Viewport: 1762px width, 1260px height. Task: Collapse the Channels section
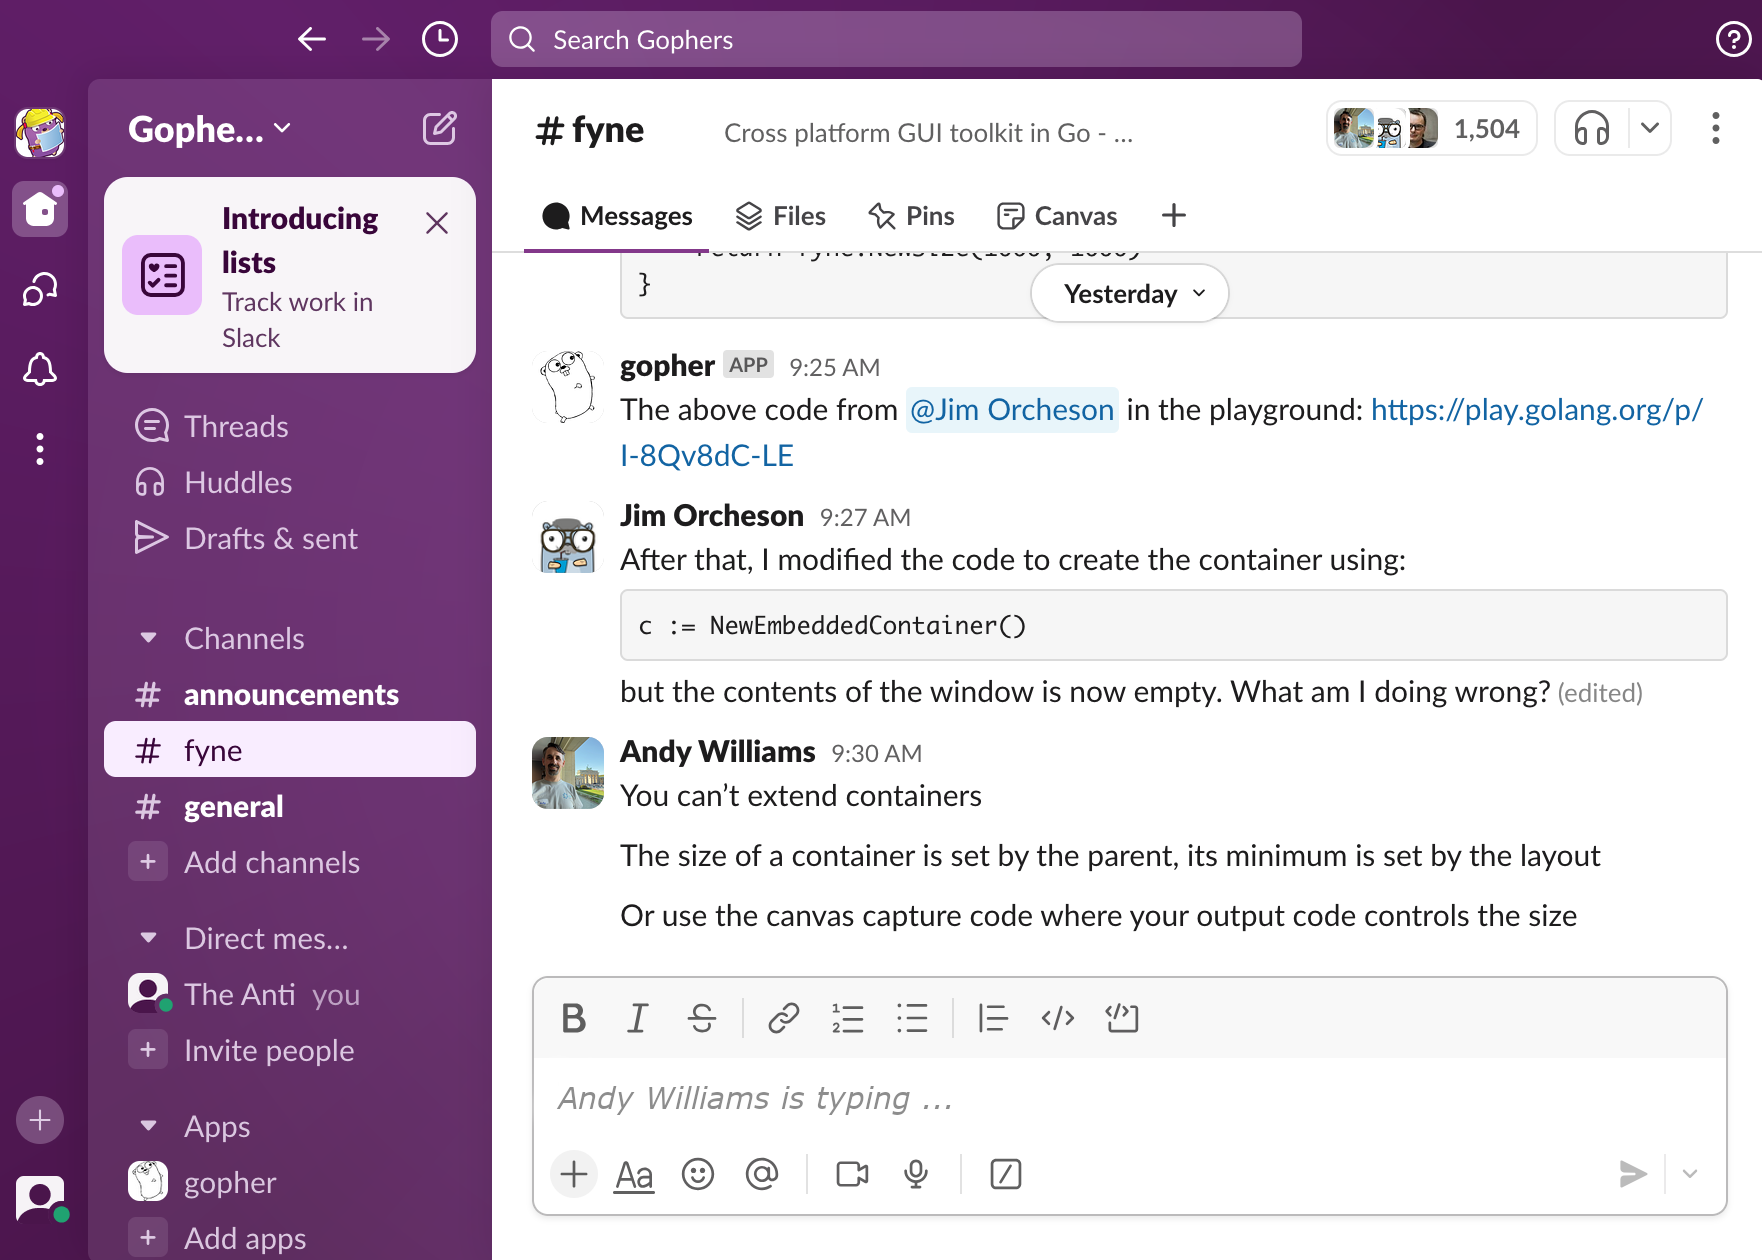(149, 638)
